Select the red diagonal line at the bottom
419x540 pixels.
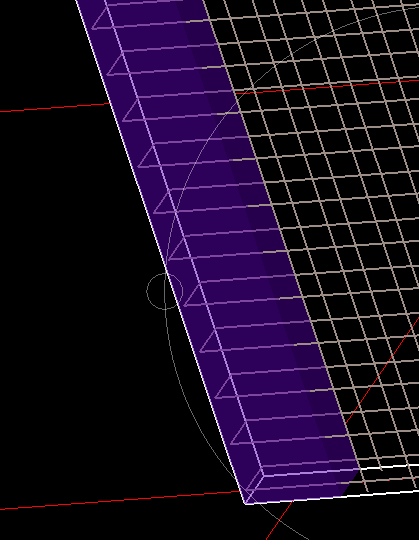pyautogui.click(x=279, y=521)
